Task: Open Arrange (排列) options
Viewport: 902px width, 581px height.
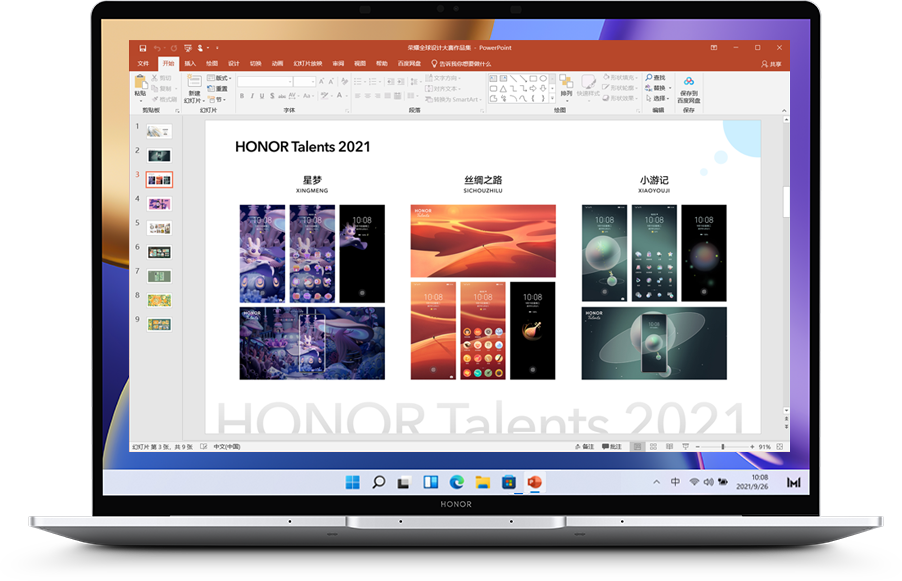Action: pyautogui.click(x=566, y=86)
